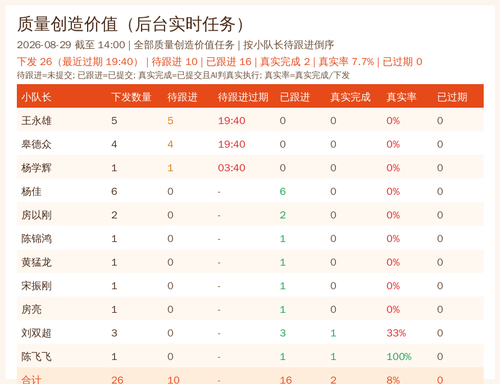Select the name 房以刚
500x384 pixels.
tap(36, 215)
